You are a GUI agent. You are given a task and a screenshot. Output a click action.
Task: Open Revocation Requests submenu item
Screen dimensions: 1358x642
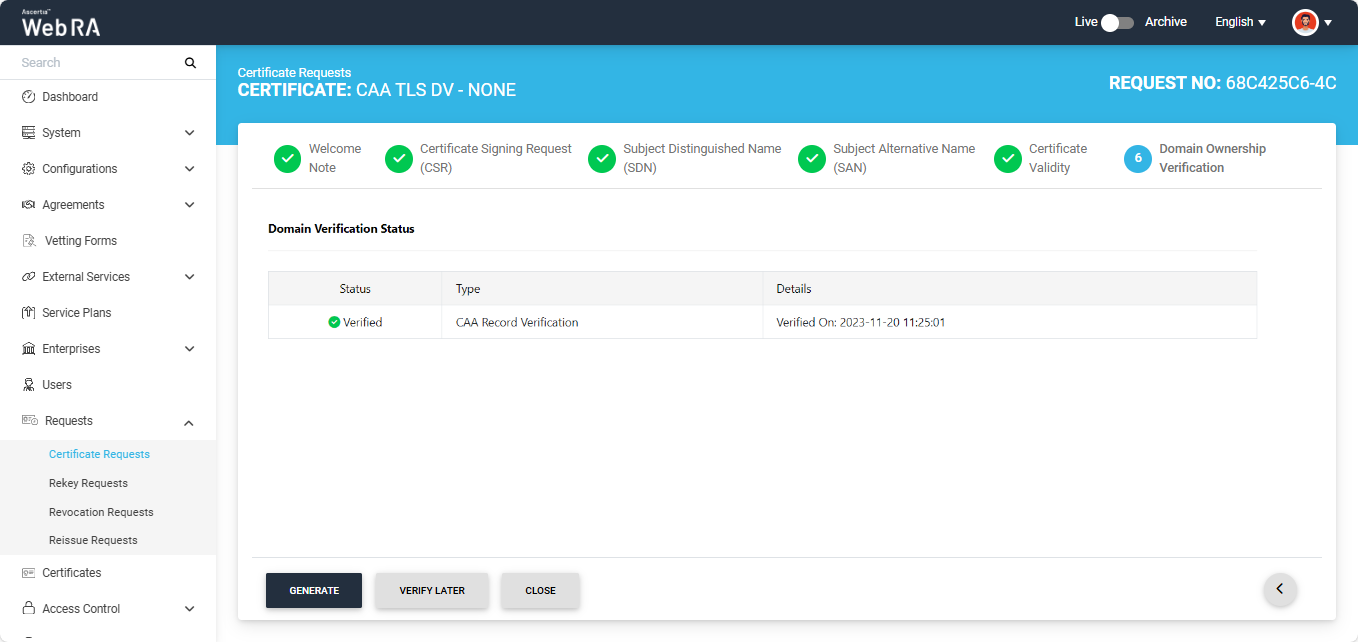(x=101, y=512)
